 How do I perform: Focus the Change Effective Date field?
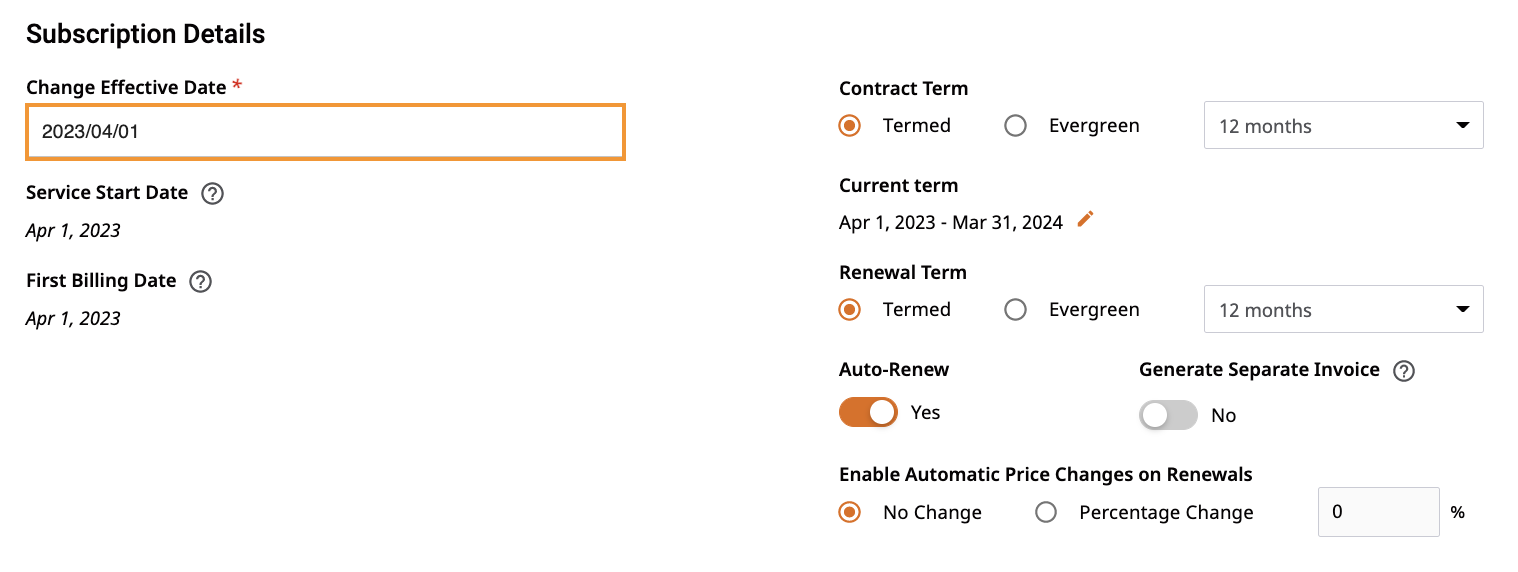pyautogui.click(x=326, y=131)
